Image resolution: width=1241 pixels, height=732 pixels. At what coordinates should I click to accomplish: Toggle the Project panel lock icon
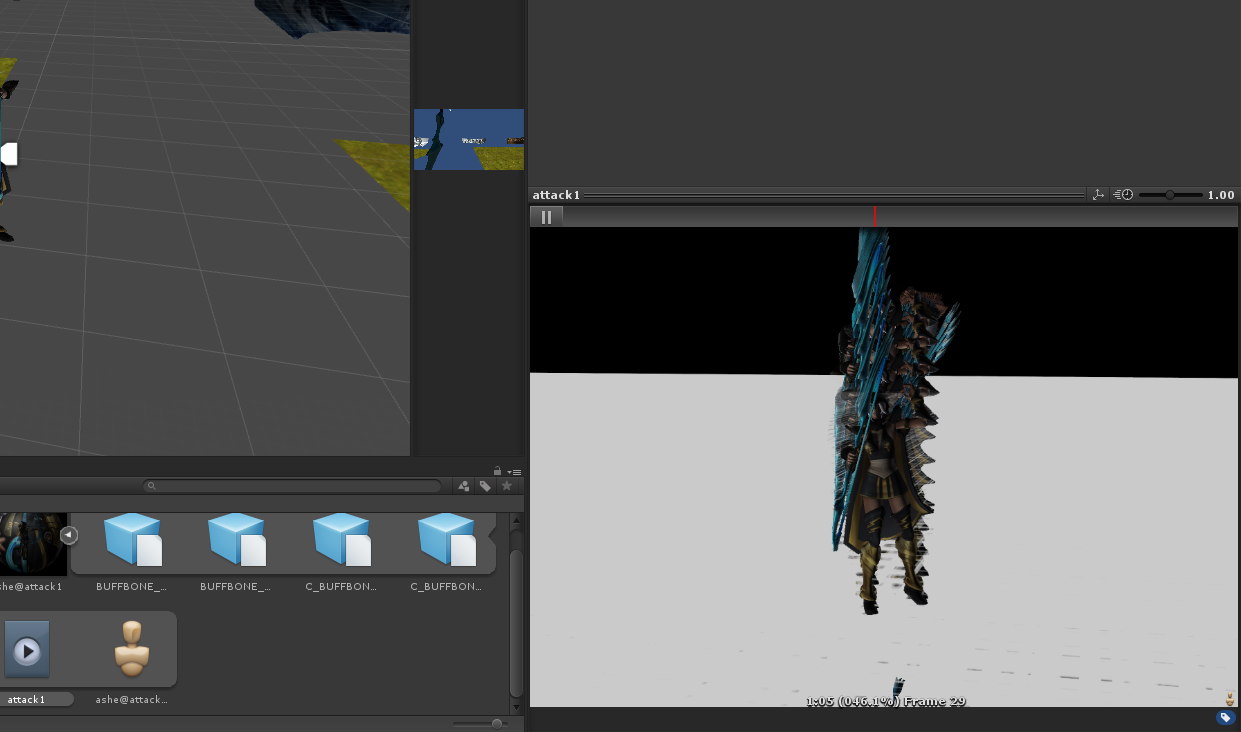497,471
